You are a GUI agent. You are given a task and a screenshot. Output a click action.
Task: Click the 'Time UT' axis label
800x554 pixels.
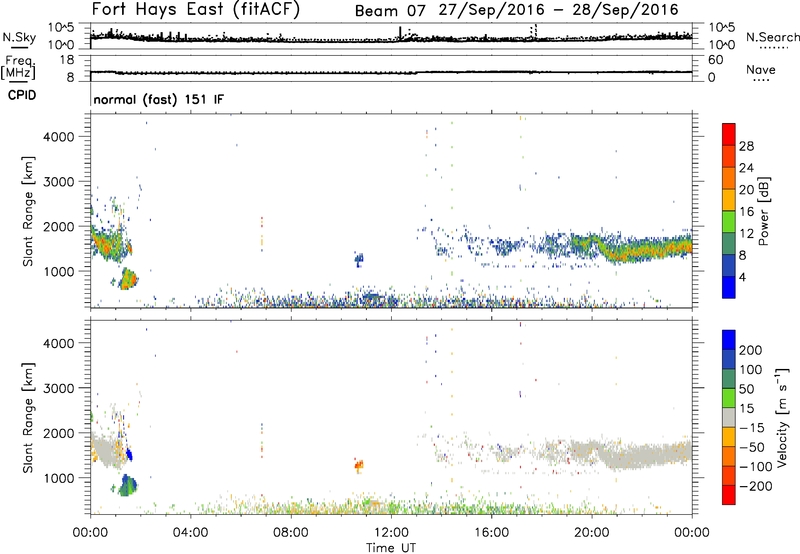[x=391, y=548]
